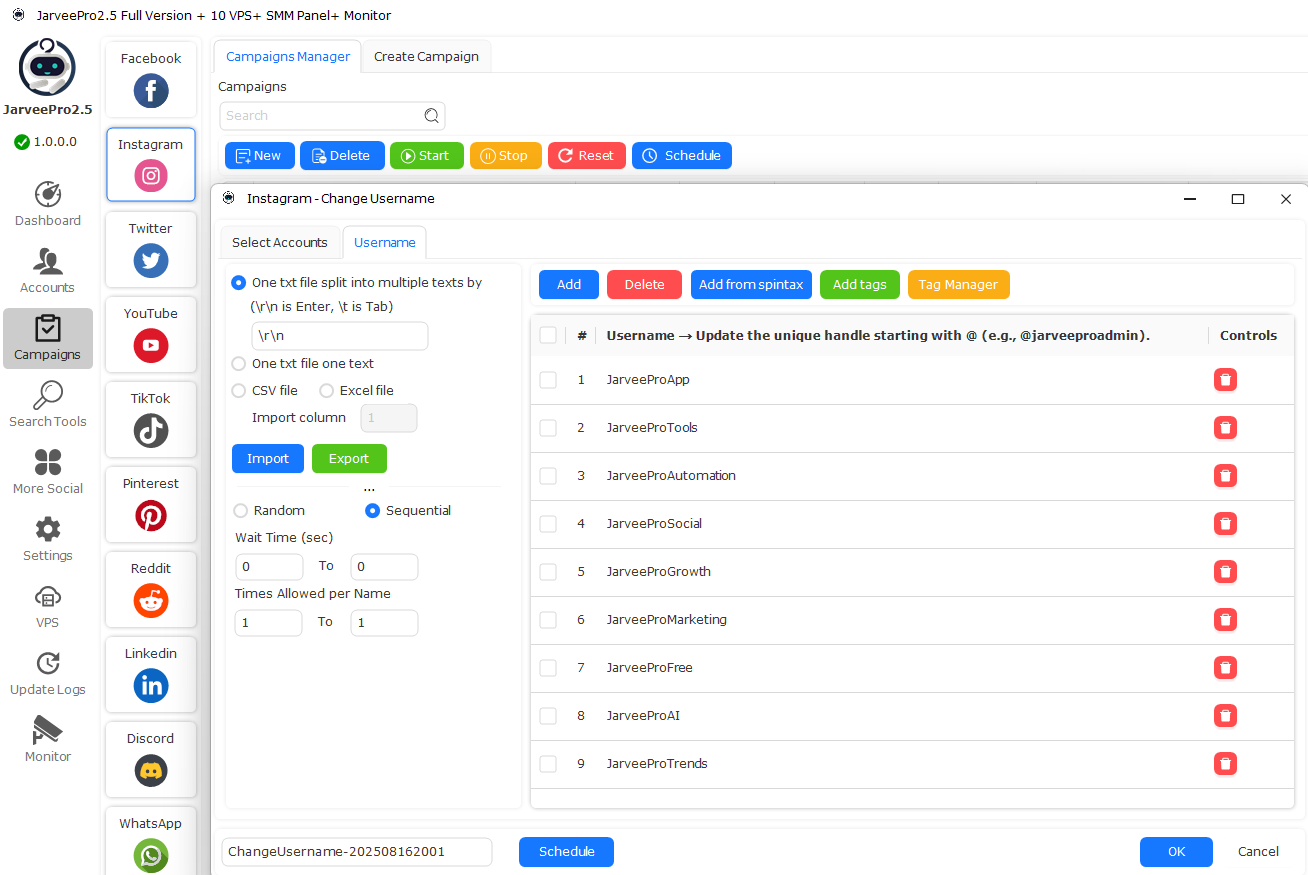Open the Facebook platform icon

[x=151, y=91]
